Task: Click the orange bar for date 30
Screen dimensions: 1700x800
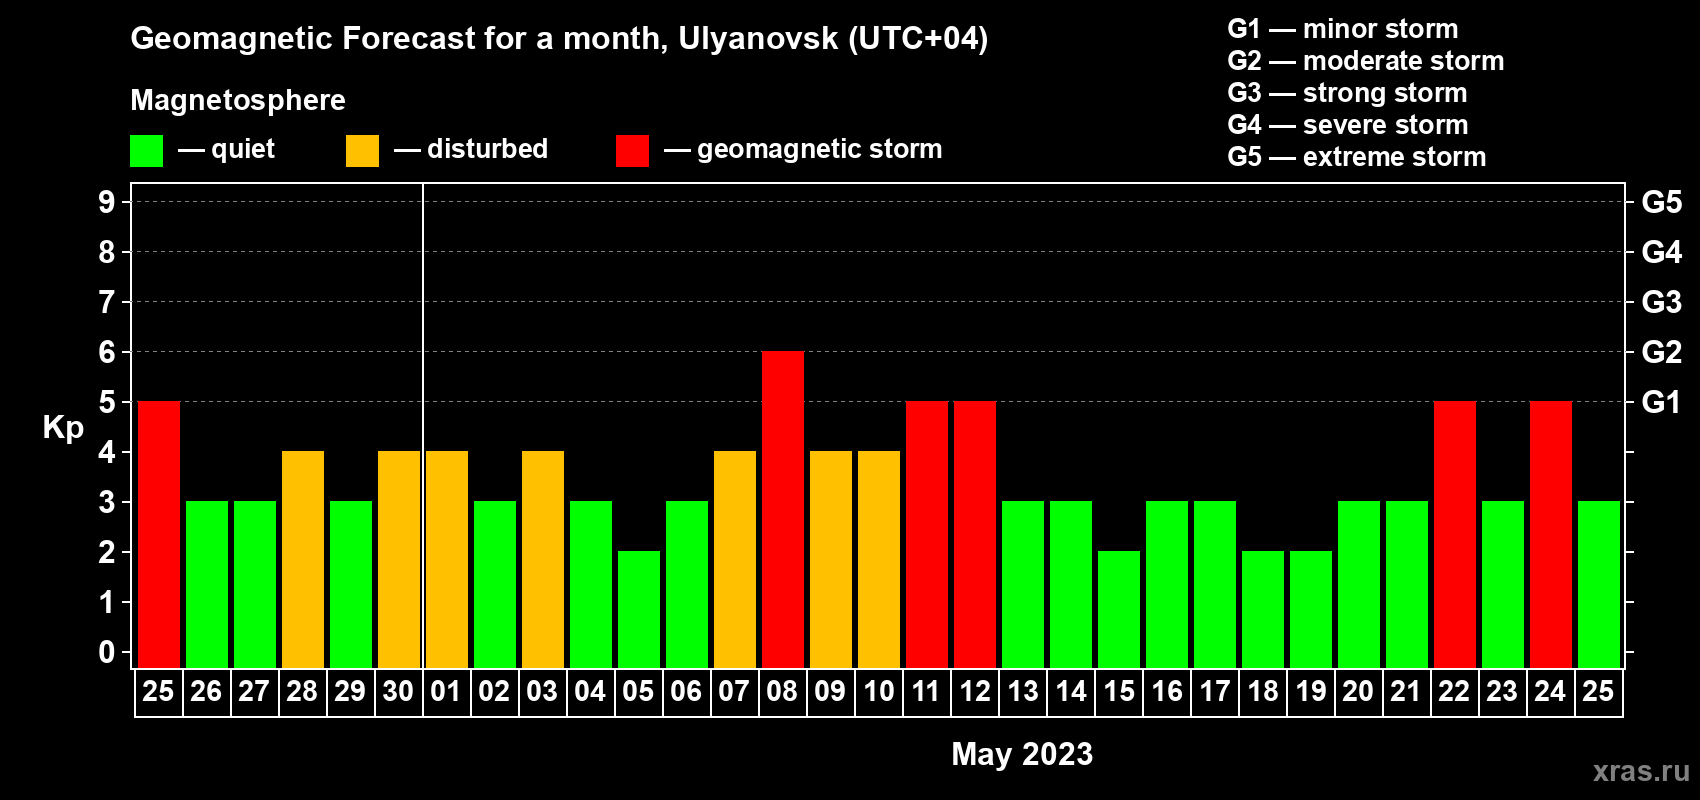Action: click(x=399, y=560)
